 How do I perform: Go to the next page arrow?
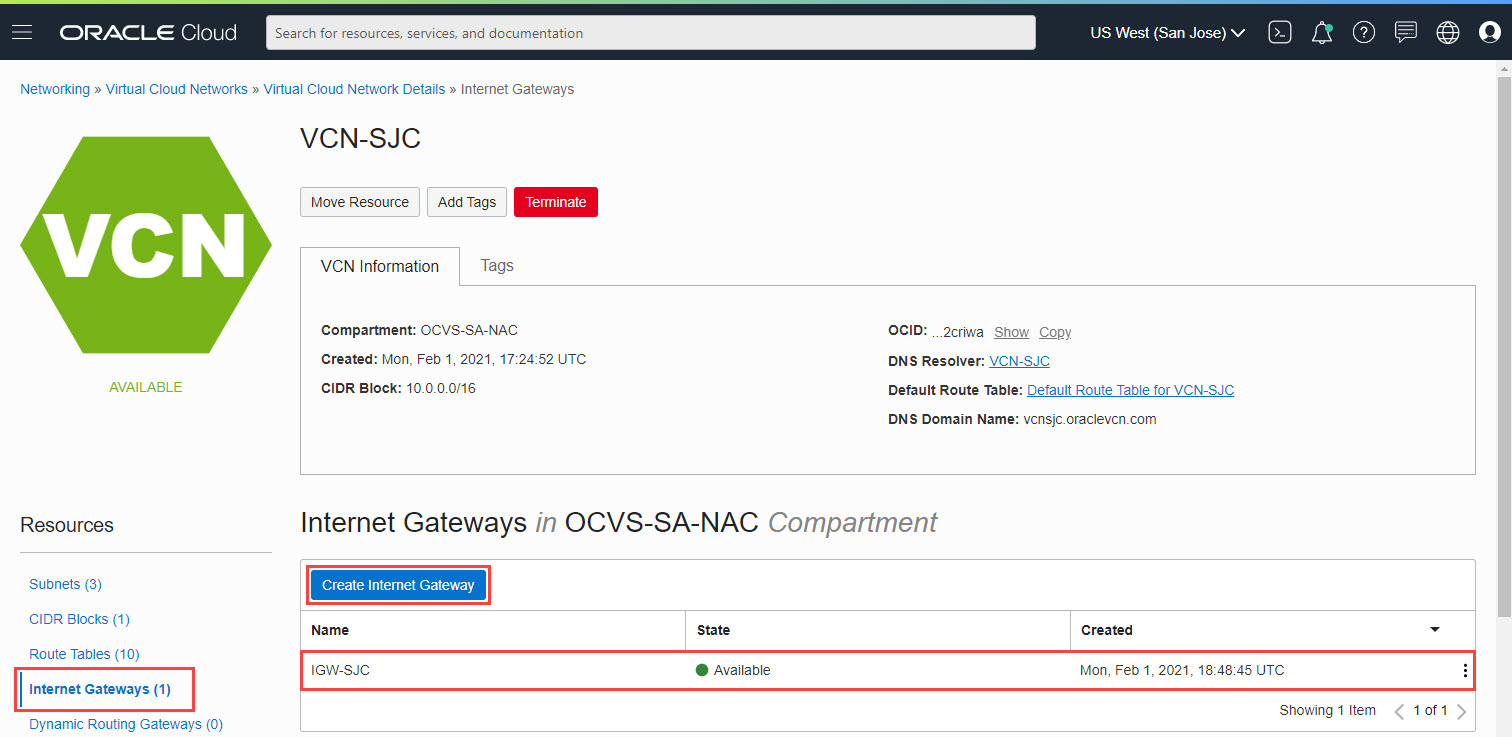1462,711
